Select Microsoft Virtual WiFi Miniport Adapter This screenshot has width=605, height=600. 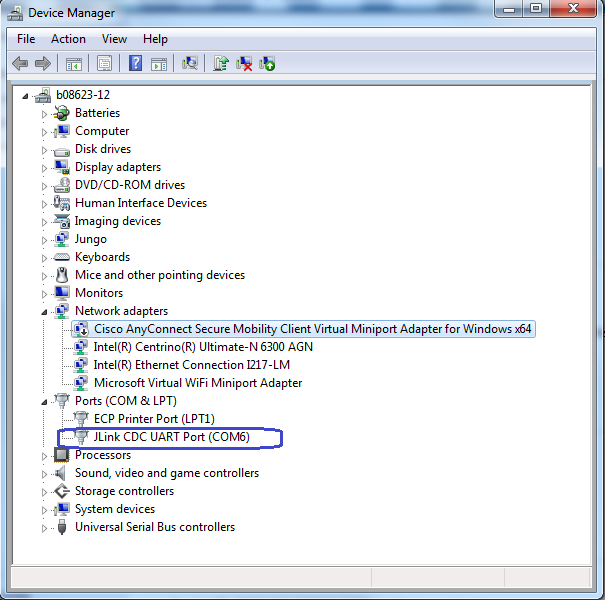[198, 383]
